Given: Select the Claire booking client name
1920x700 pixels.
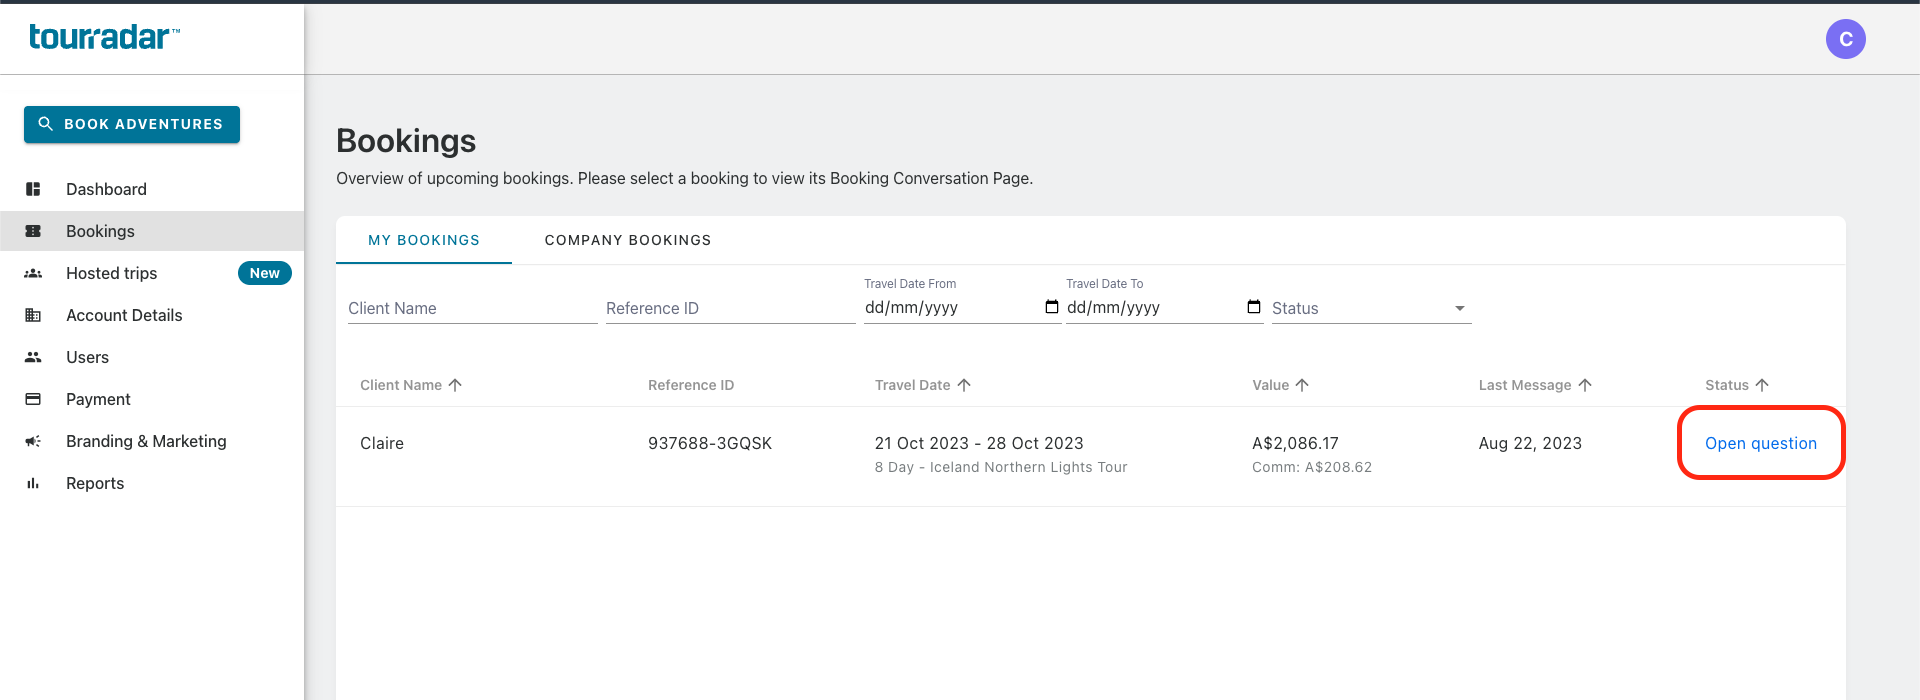Looking at the screenshot, I should (382, 443).
